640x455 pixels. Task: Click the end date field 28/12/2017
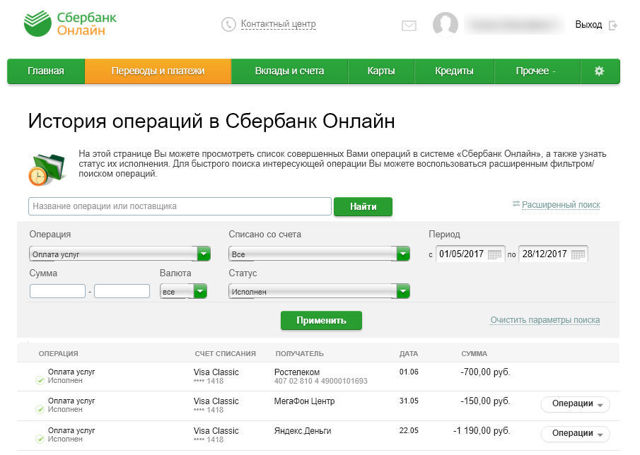(x=553, y=254)
